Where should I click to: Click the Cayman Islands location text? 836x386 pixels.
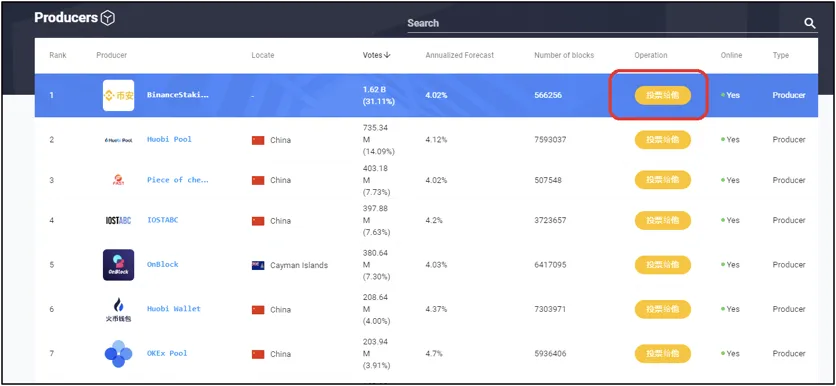click(x=299, y=266)
